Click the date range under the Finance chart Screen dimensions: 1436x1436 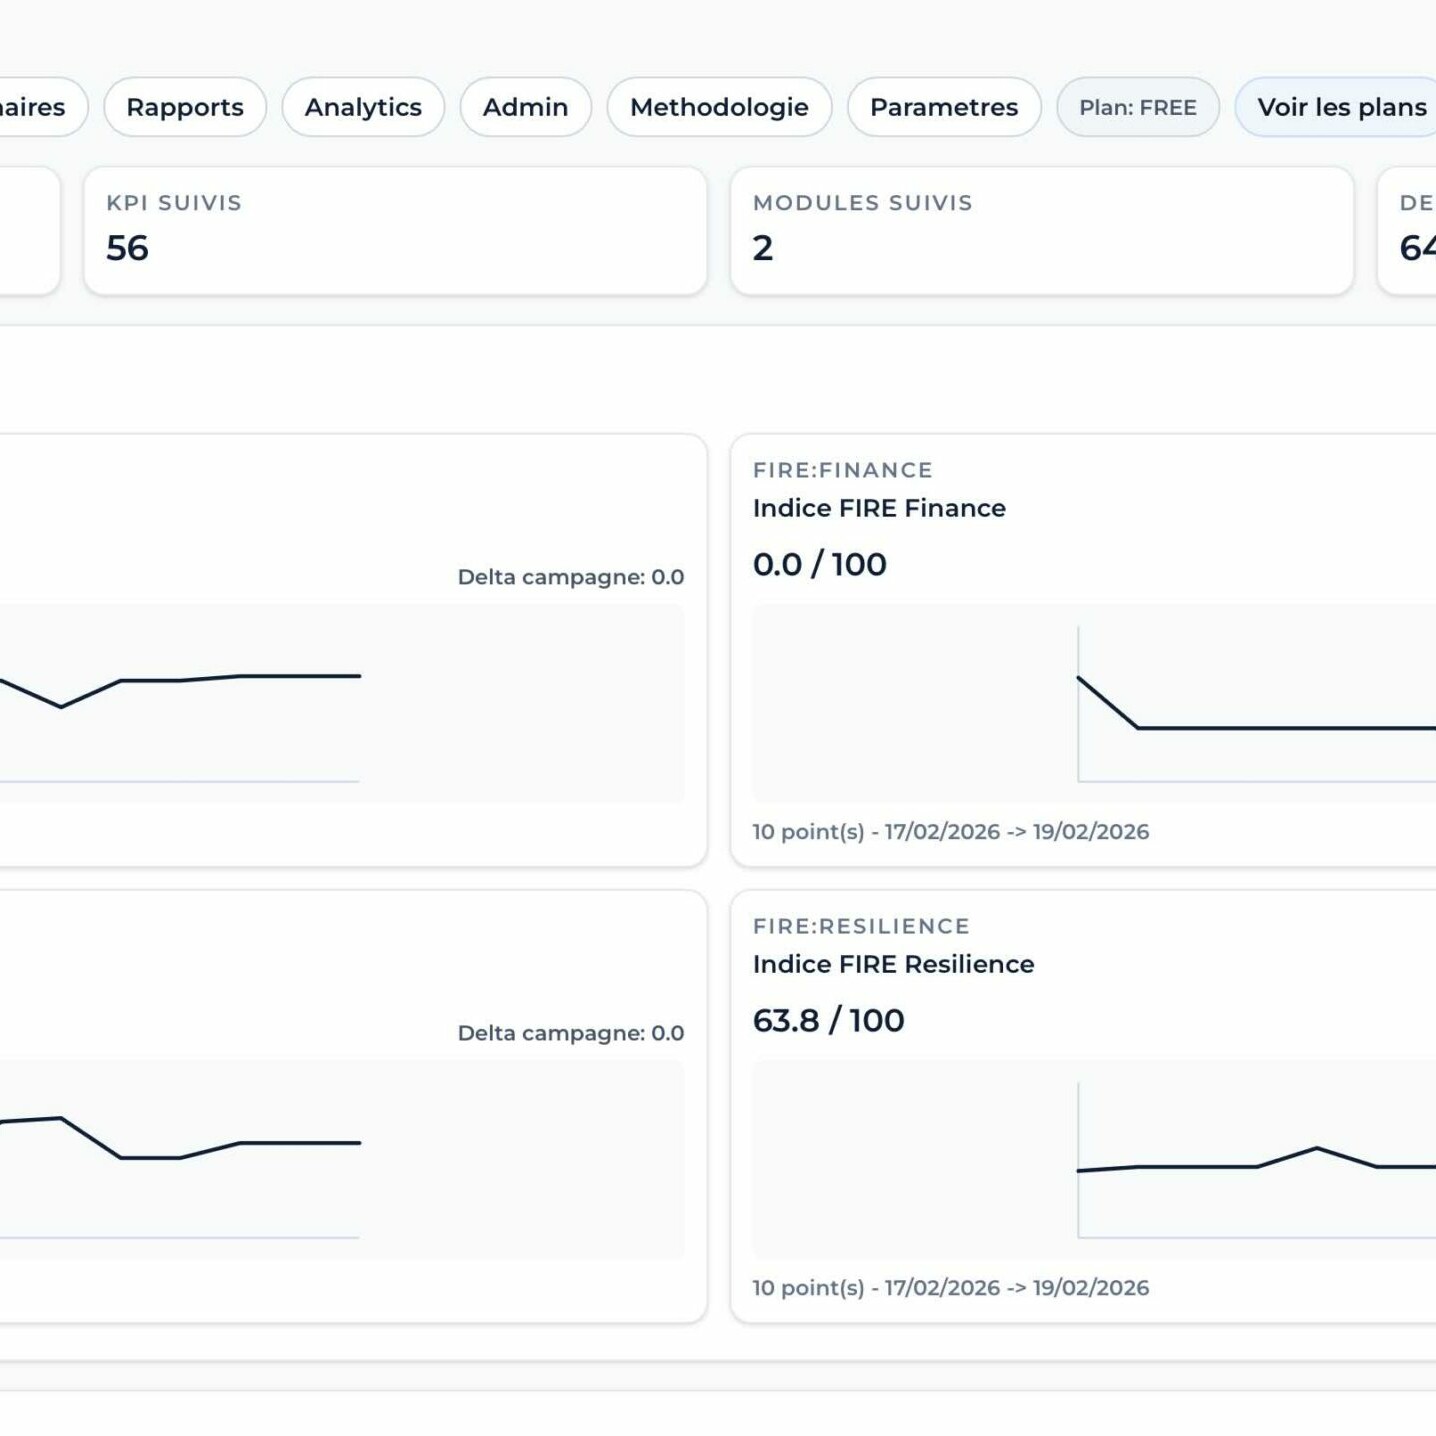coord(950,831)
